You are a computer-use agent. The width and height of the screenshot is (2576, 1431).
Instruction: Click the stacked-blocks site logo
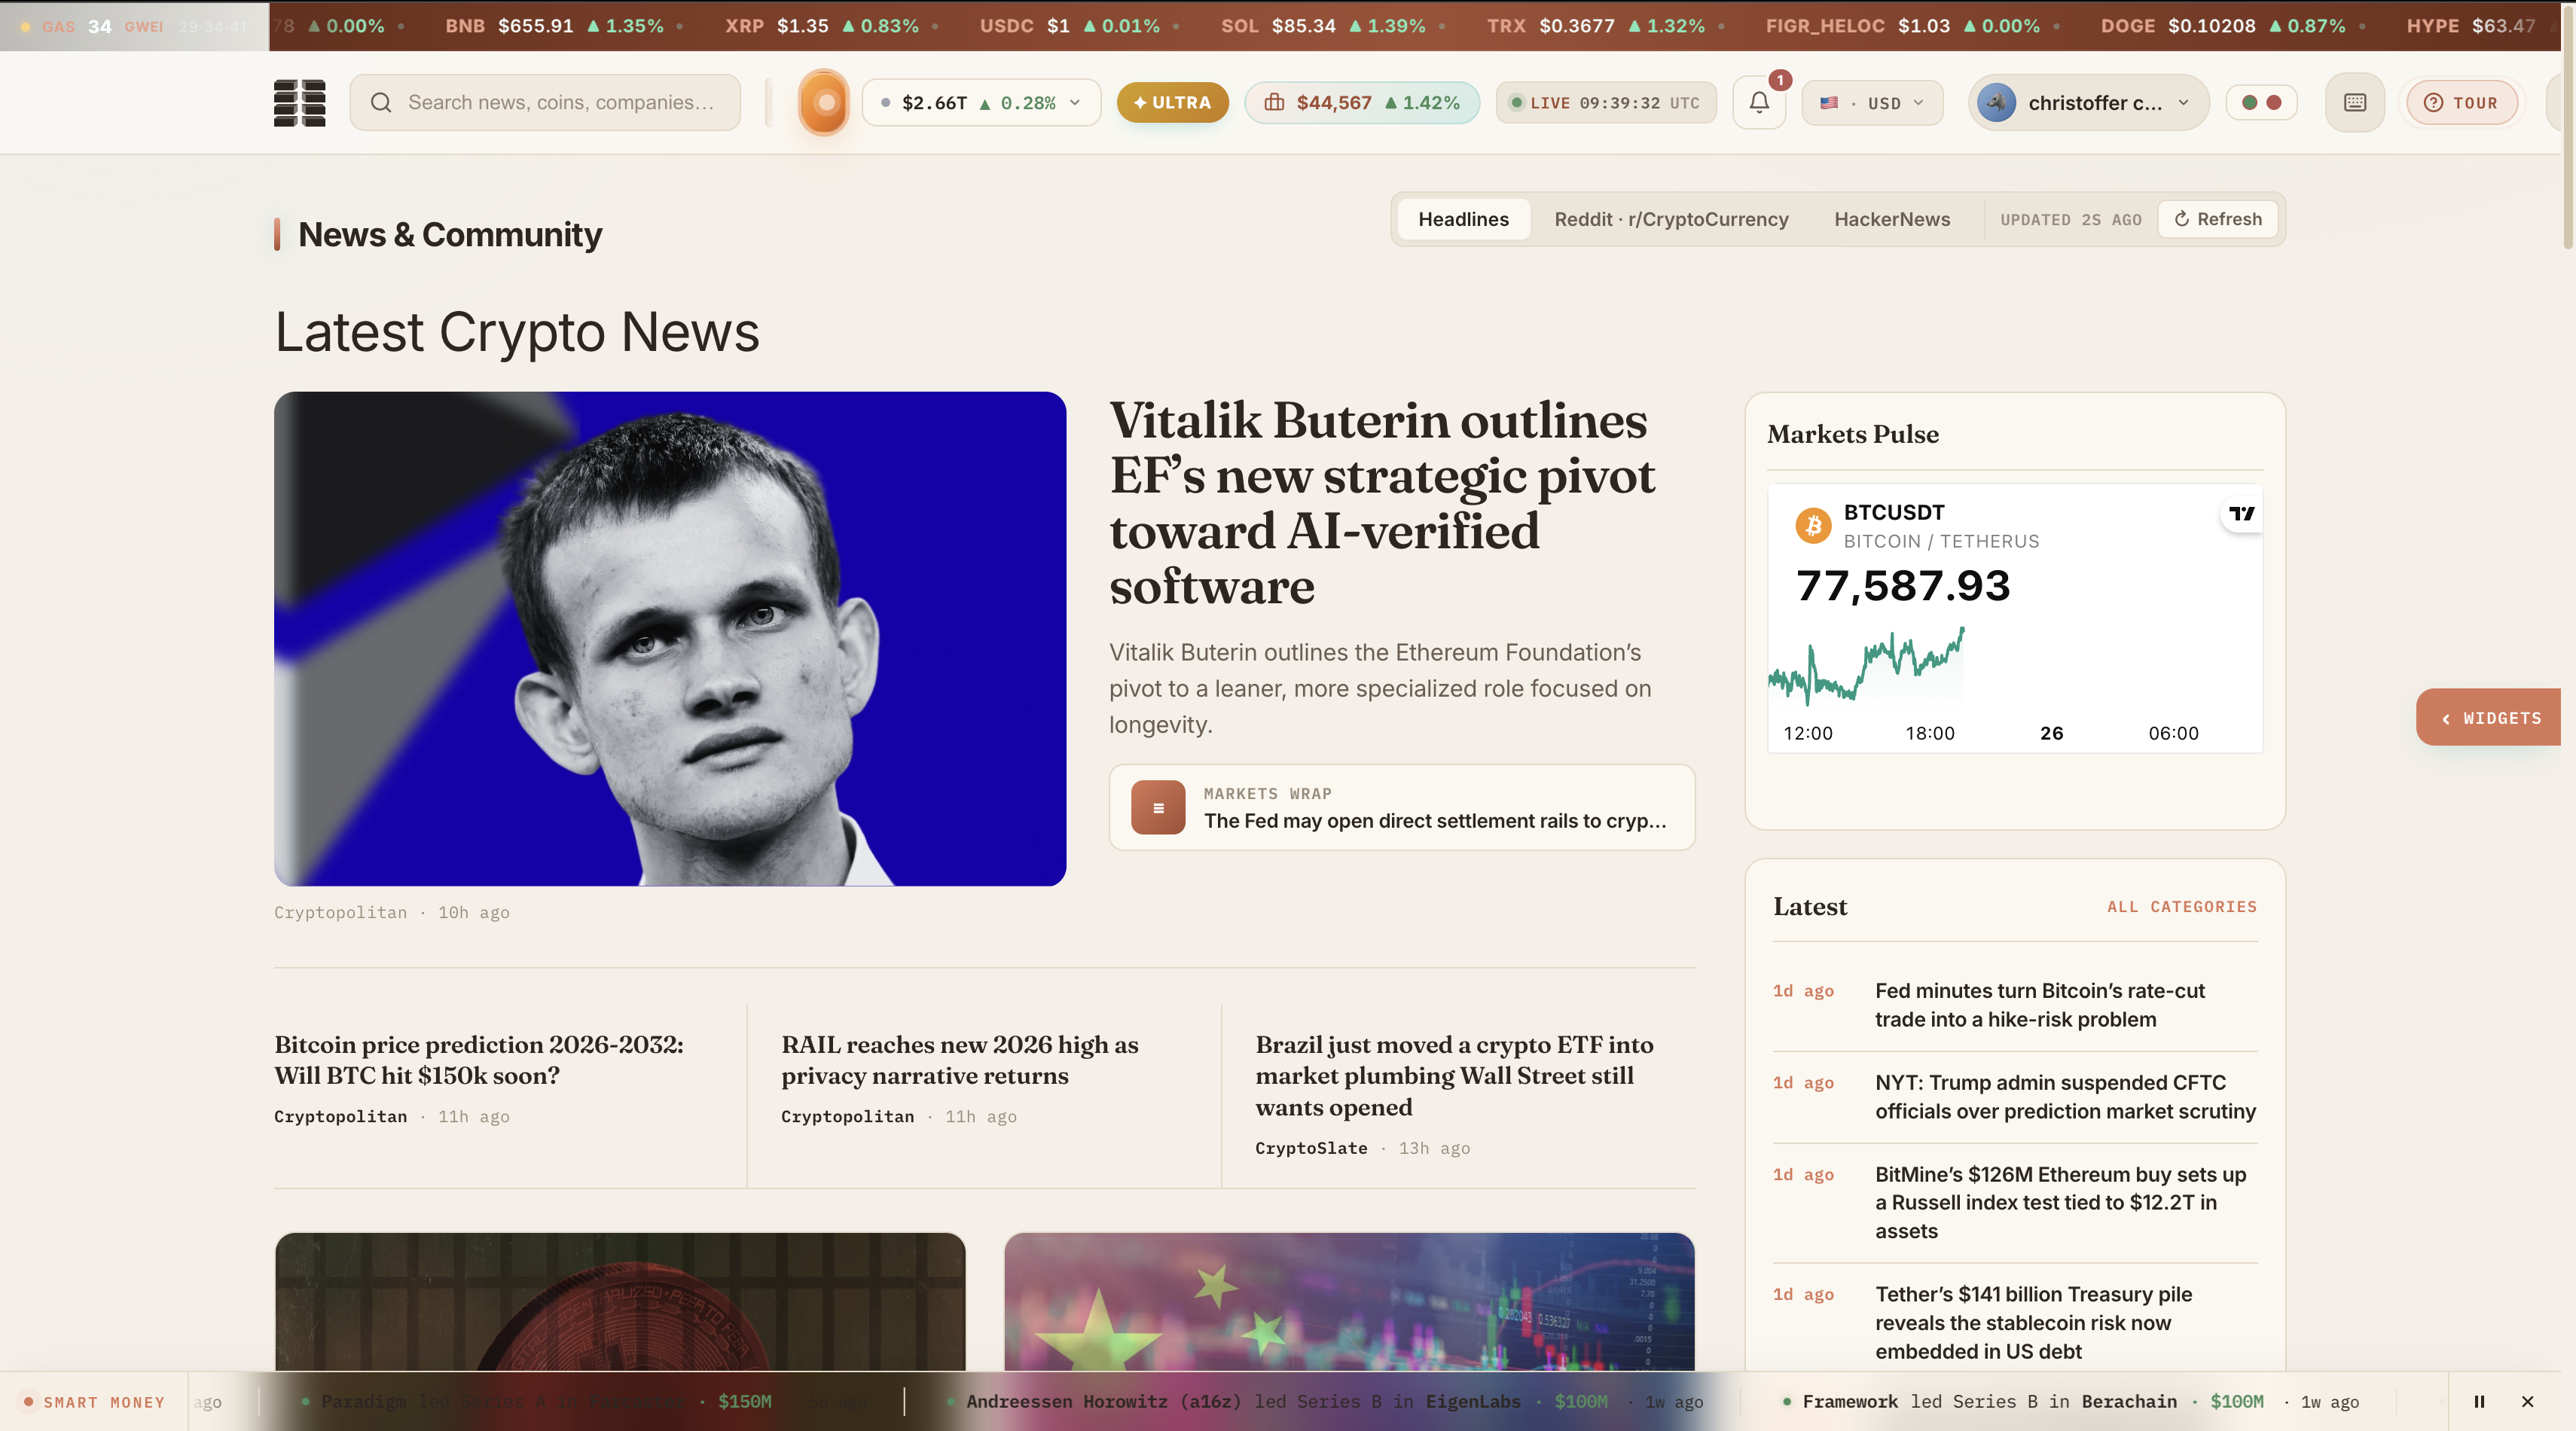click(x=299, y=103)
